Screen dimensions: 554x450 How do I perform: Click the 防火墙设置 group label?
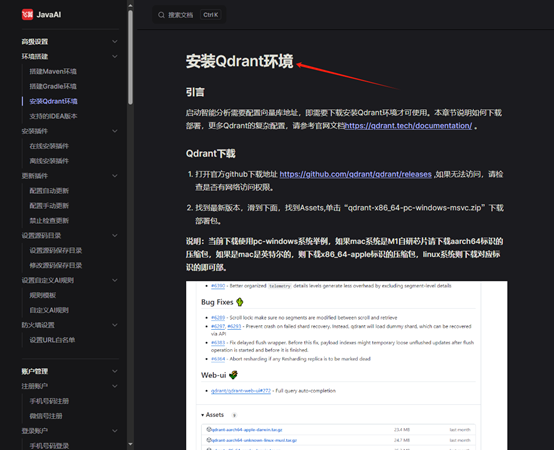[38, 325]
